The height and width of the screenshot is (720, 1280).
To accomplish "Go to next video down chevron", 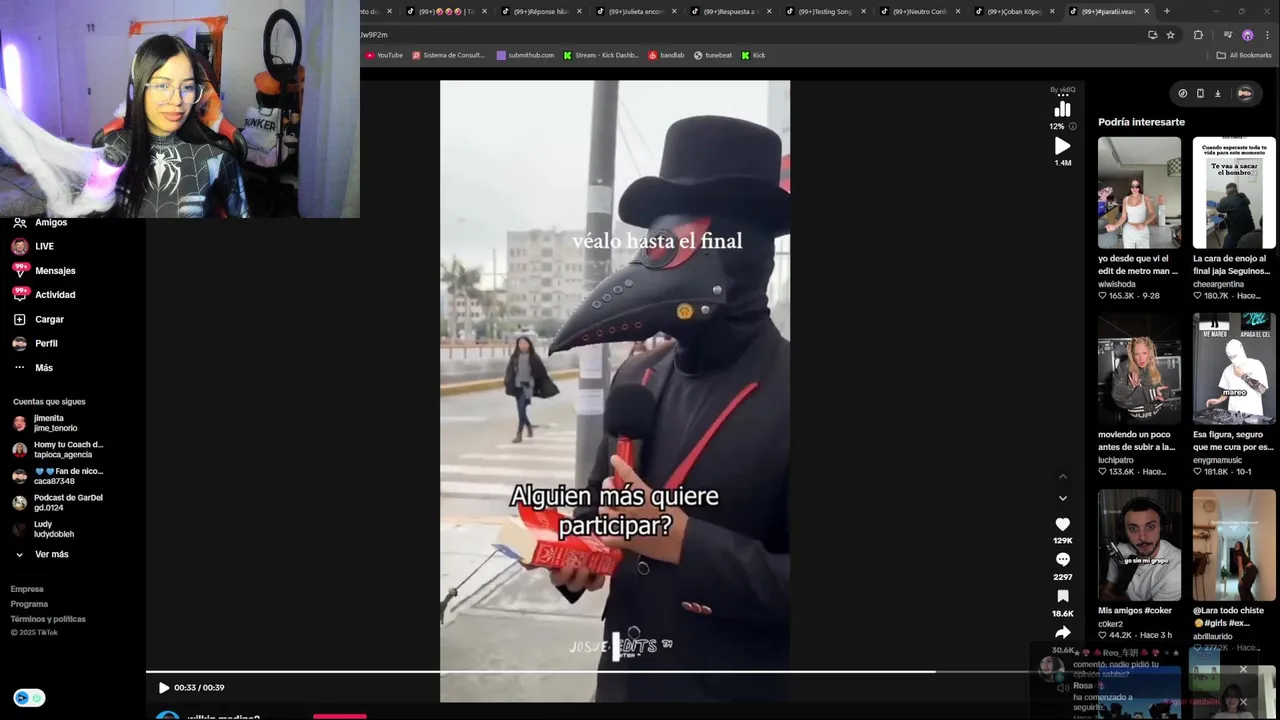I will [1062, 498].
